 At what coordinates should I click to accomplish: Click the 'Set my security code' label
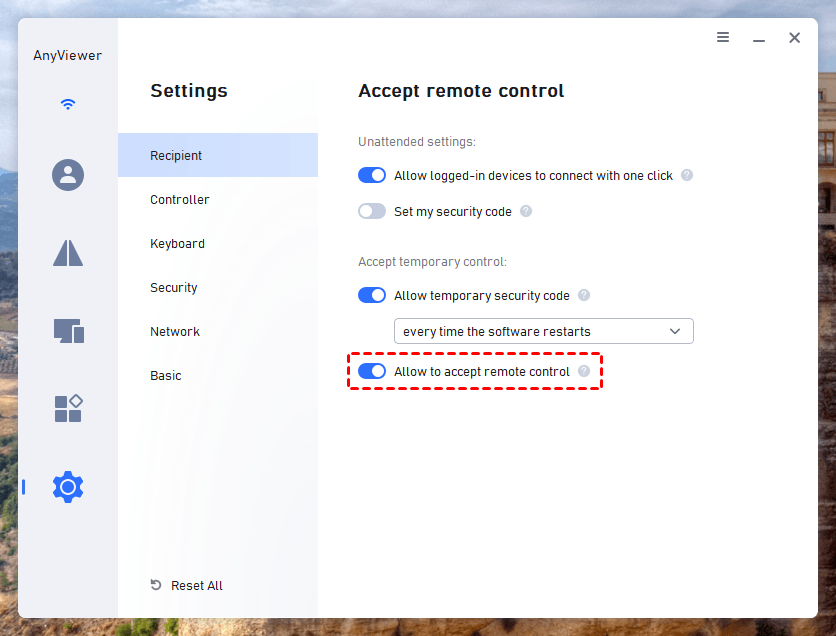pyautogui.click(x=453, y=212)
